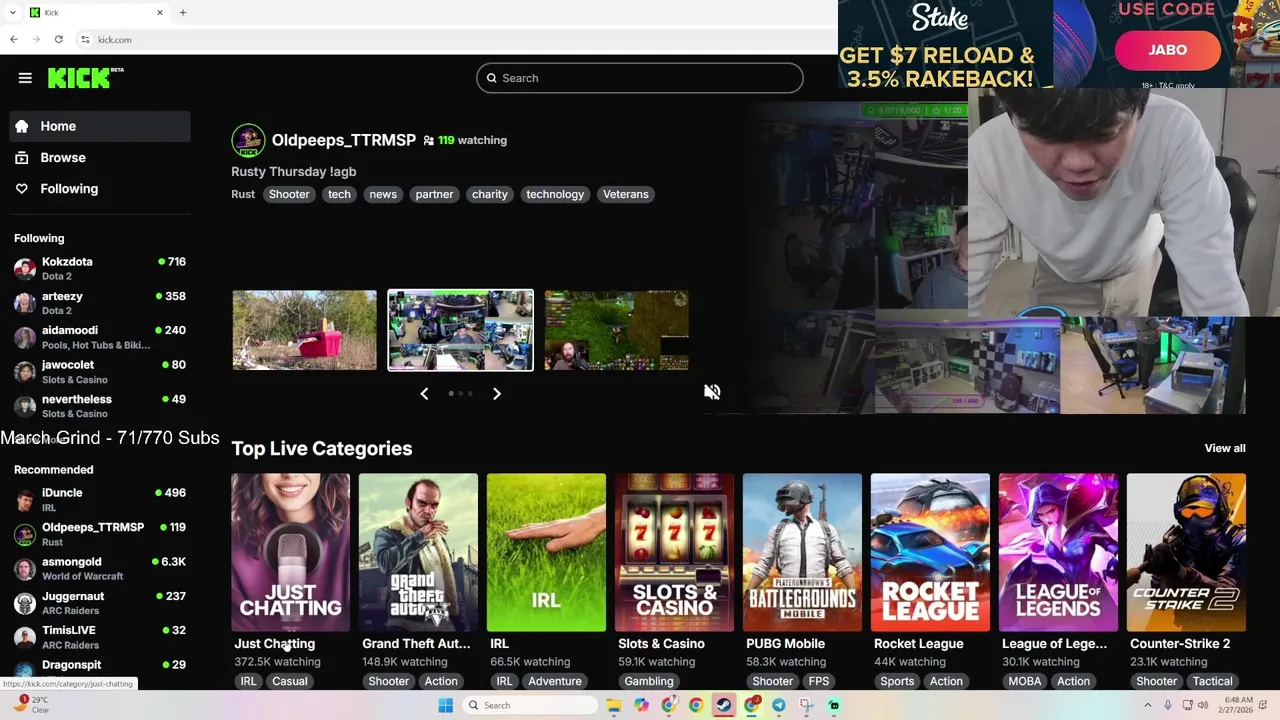Image resolution: width=1280 pixels, height=720 pixels.
Task: Click the news tag under featured stream
Action: coord(383,194)
